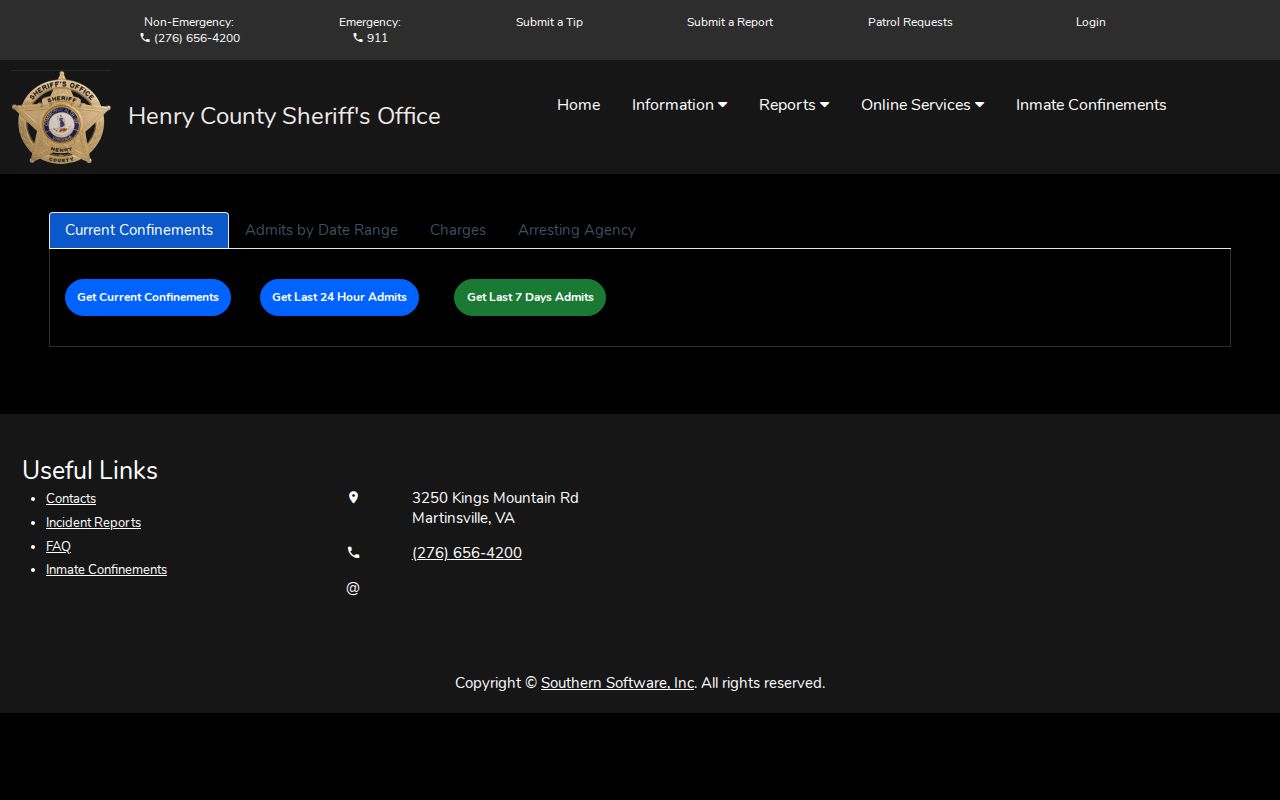Click the phone icon beside non-emergency number
This screenshot has width=1280, height=800.
coord(145,38)
